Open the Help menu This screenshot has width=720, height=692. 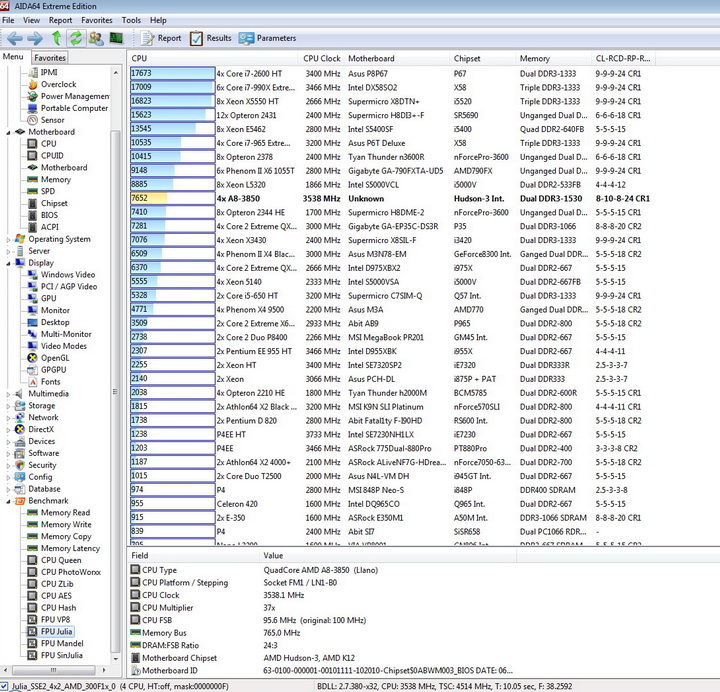(x=158, y=20)
